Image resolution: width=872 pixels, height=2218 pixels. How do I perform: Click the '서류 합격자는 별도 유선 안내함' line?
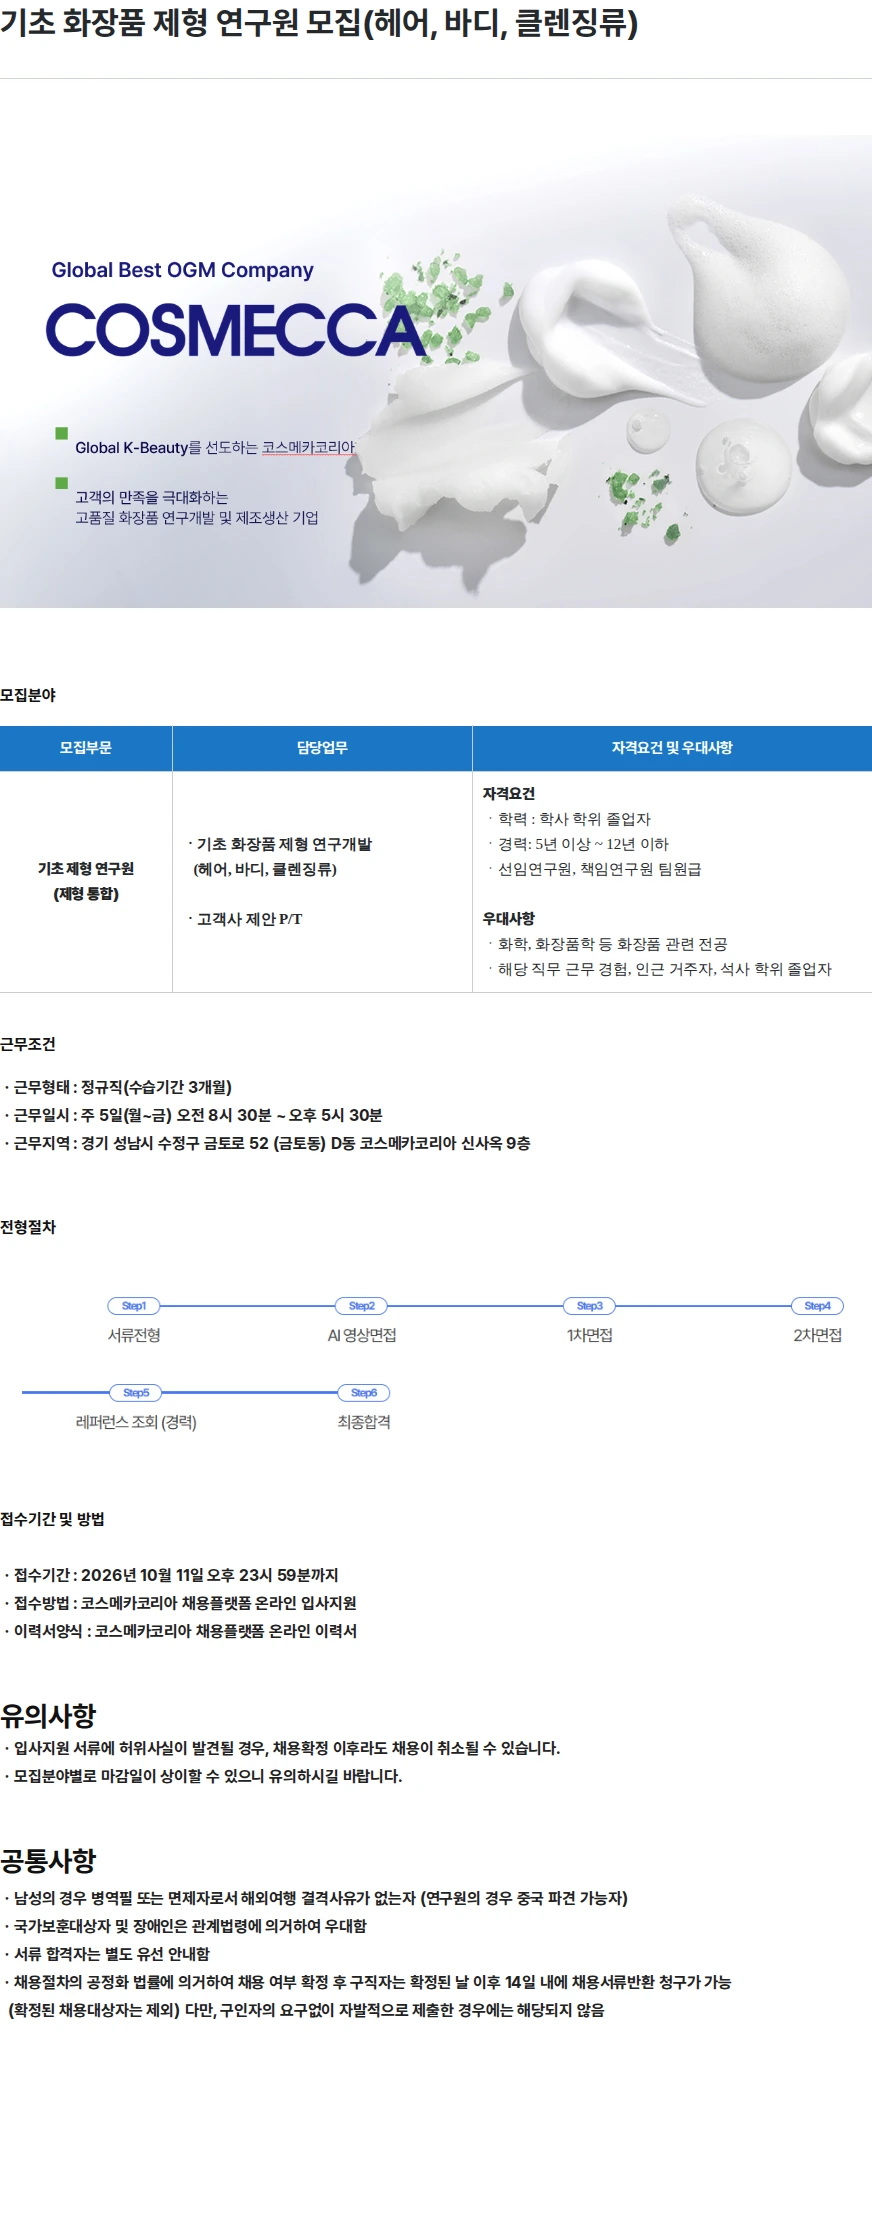pyautogui.click(x=108, y=1954)
